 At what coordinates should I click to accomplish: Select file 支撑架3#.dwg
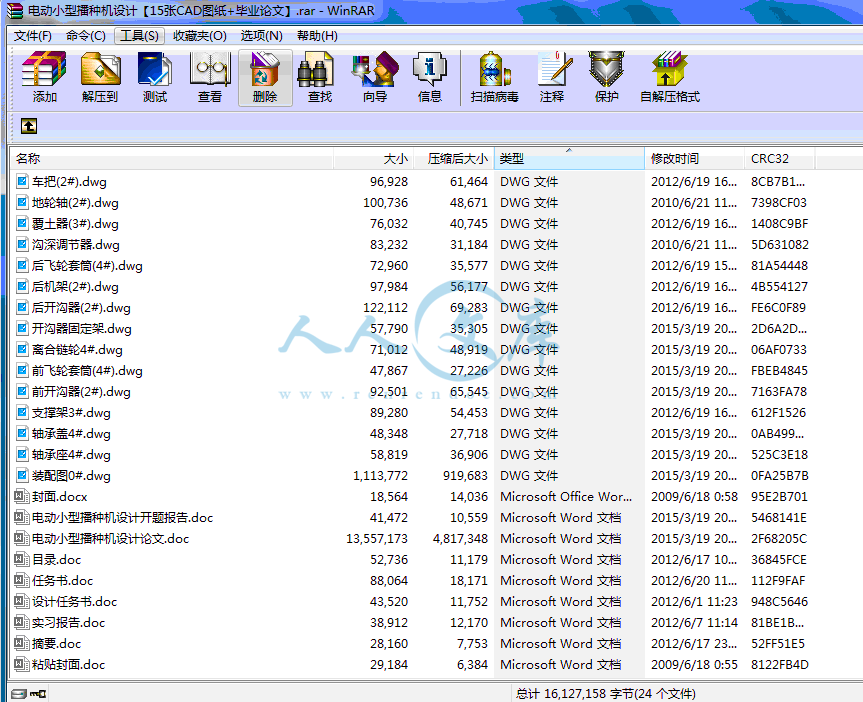point(71,412)
